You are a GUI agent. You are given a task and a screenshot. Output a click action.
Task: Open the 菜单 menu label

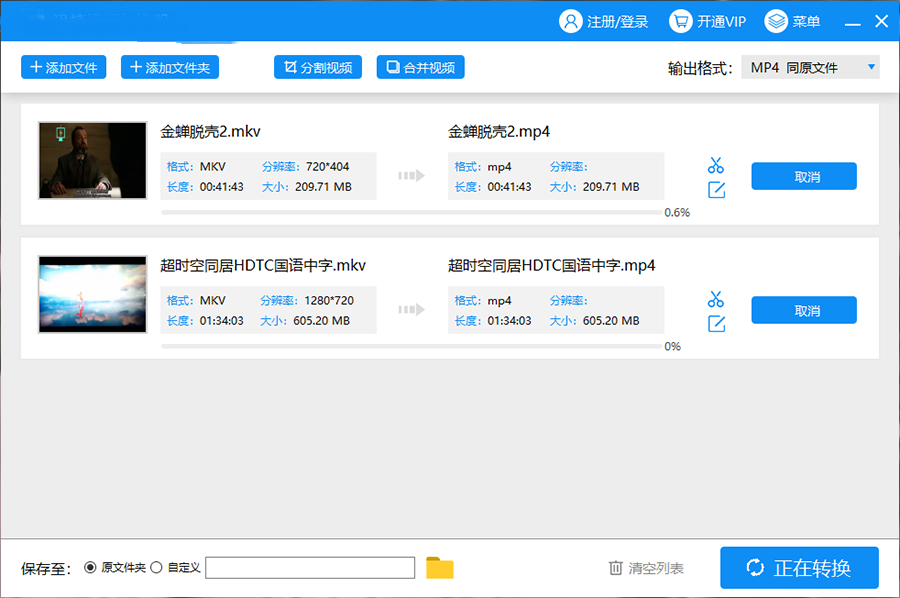(806, 22)
